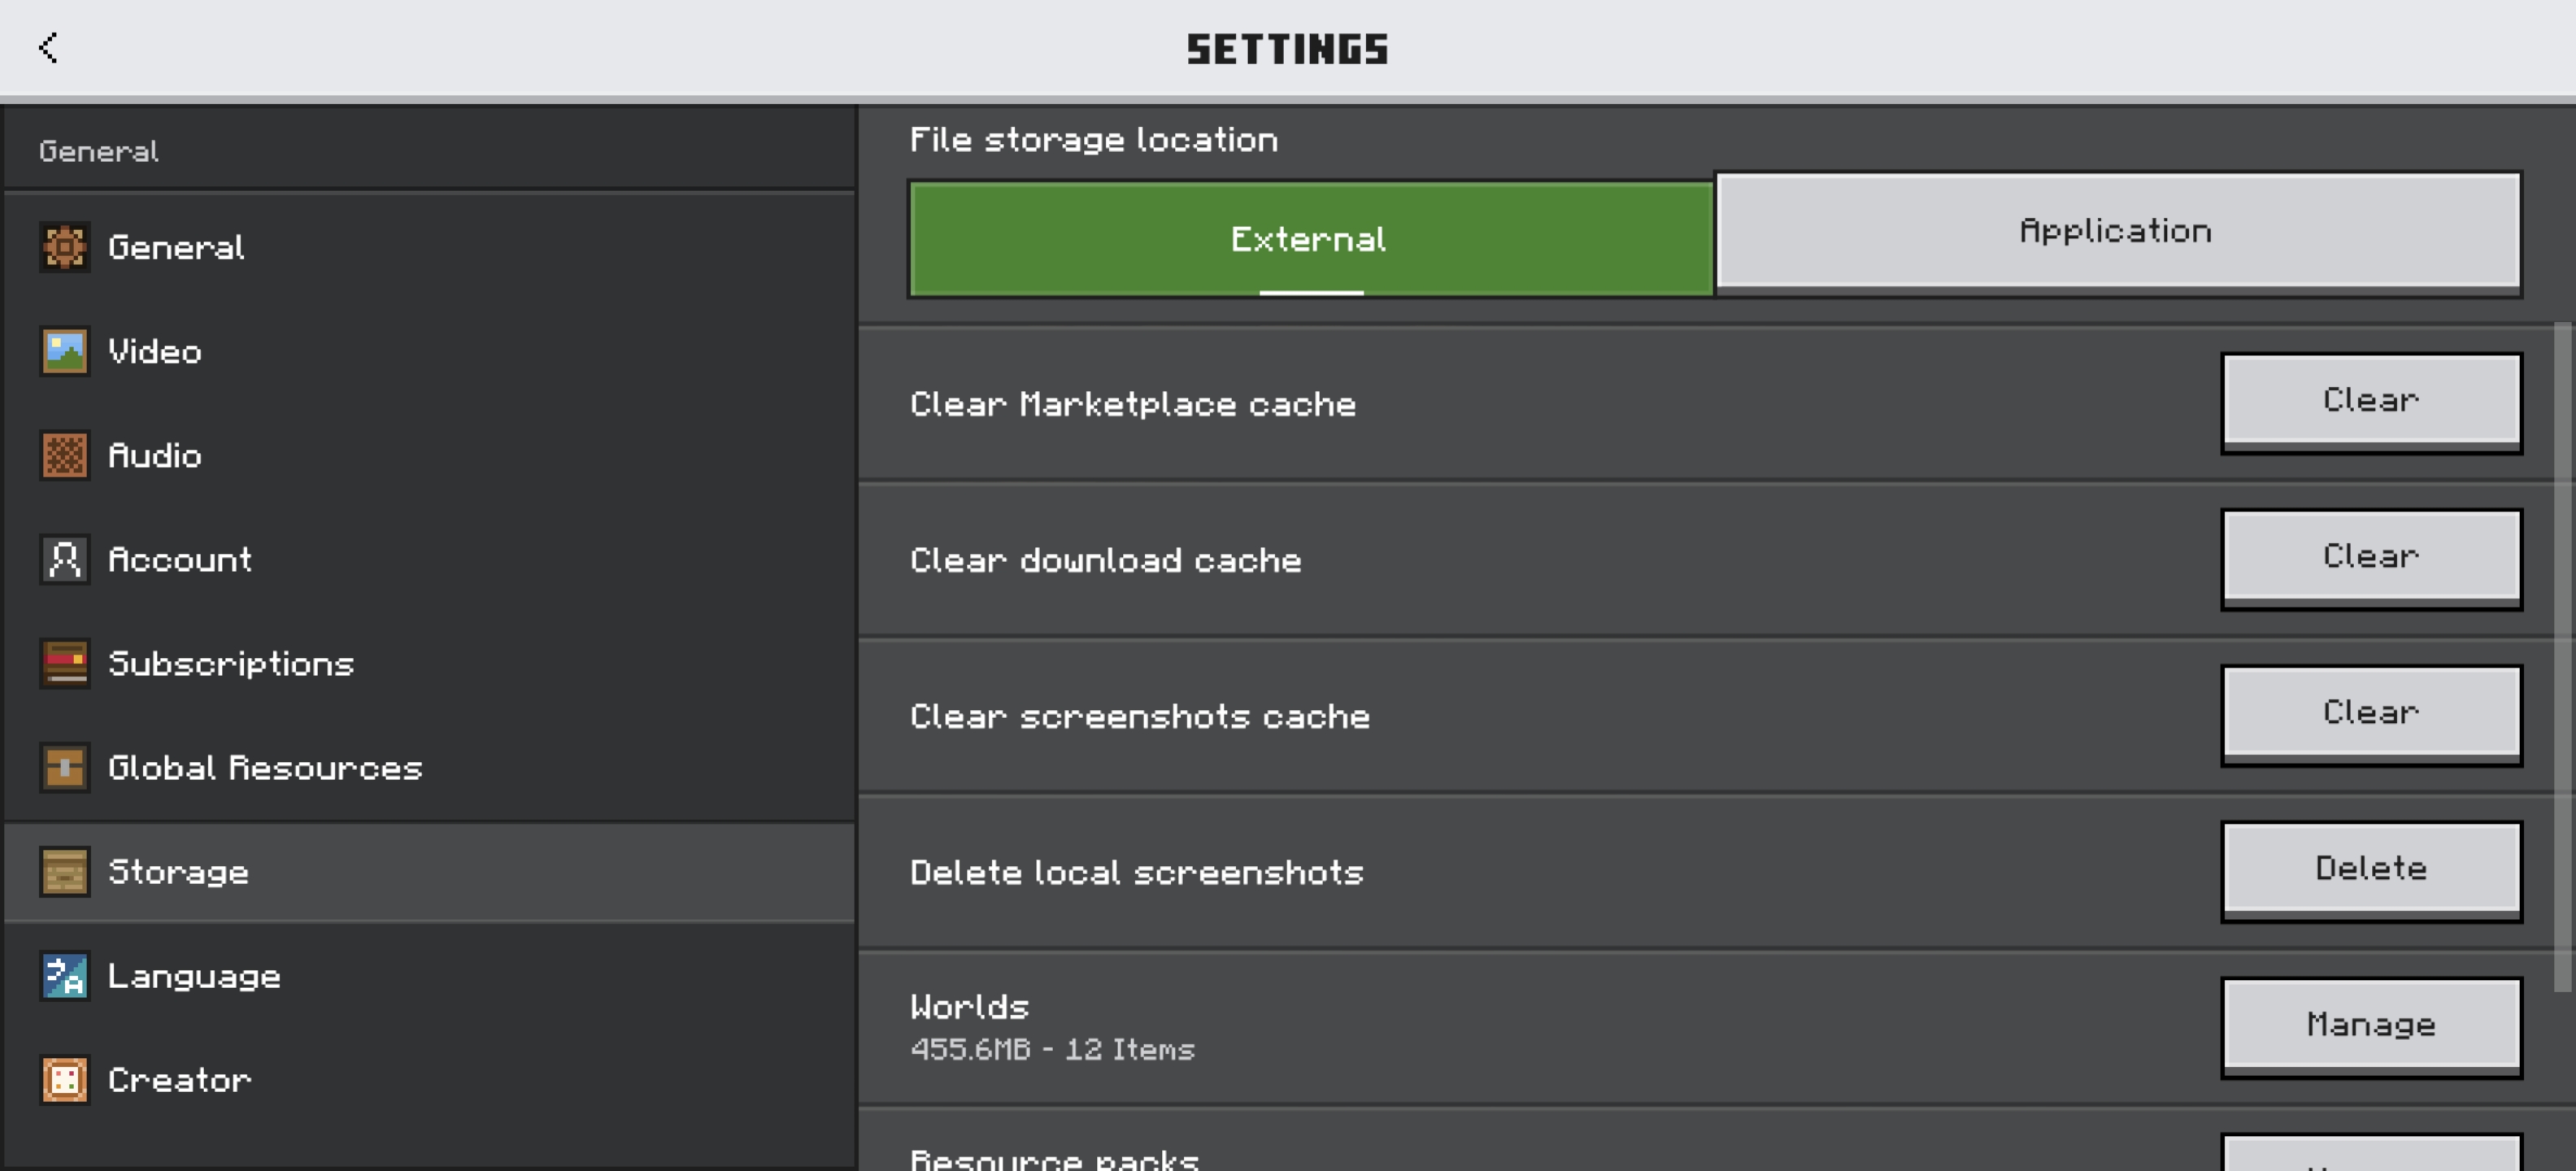Open the Storage settings section

tap(430, 871)
